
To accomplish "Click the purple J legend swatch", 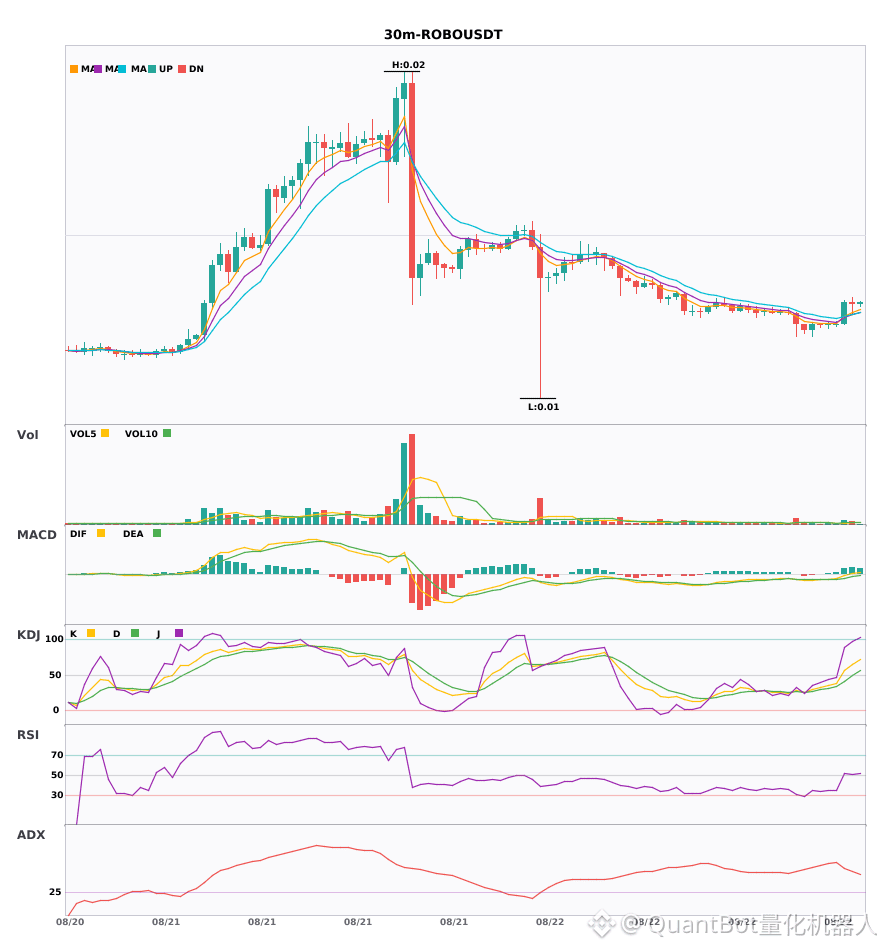I will point(179,633).
